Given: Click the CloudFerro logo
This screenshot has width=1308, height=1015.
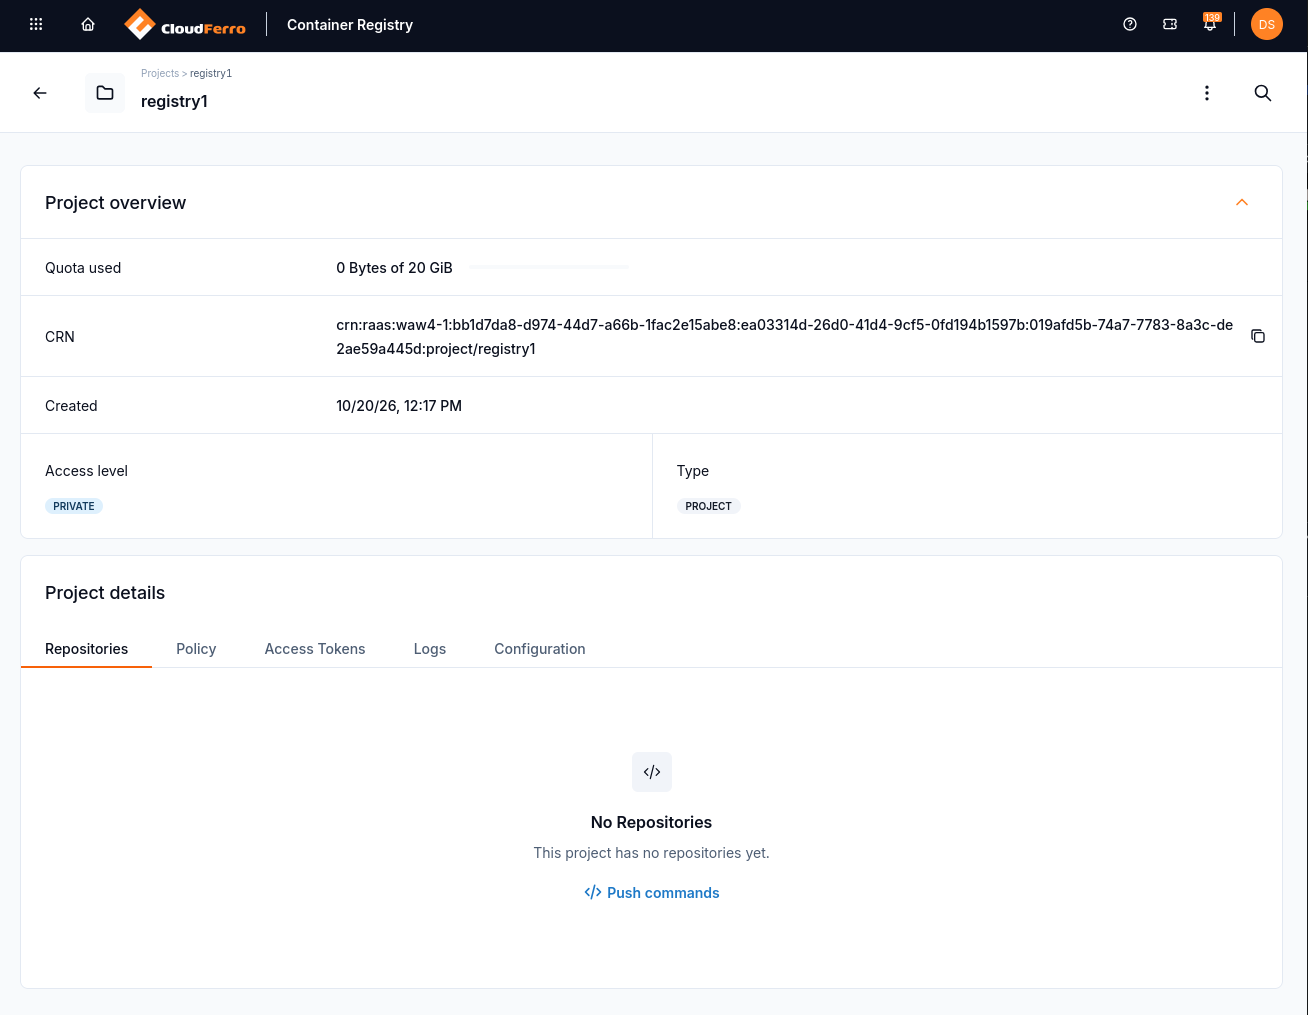Looking at the screenshot, I should click(185, 25).
